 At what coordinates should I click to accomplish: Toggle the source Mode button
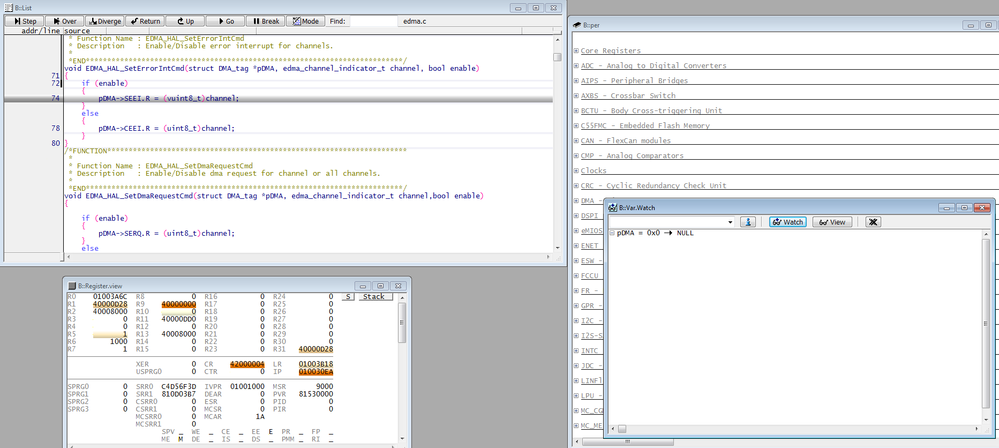tap(305, 21)
